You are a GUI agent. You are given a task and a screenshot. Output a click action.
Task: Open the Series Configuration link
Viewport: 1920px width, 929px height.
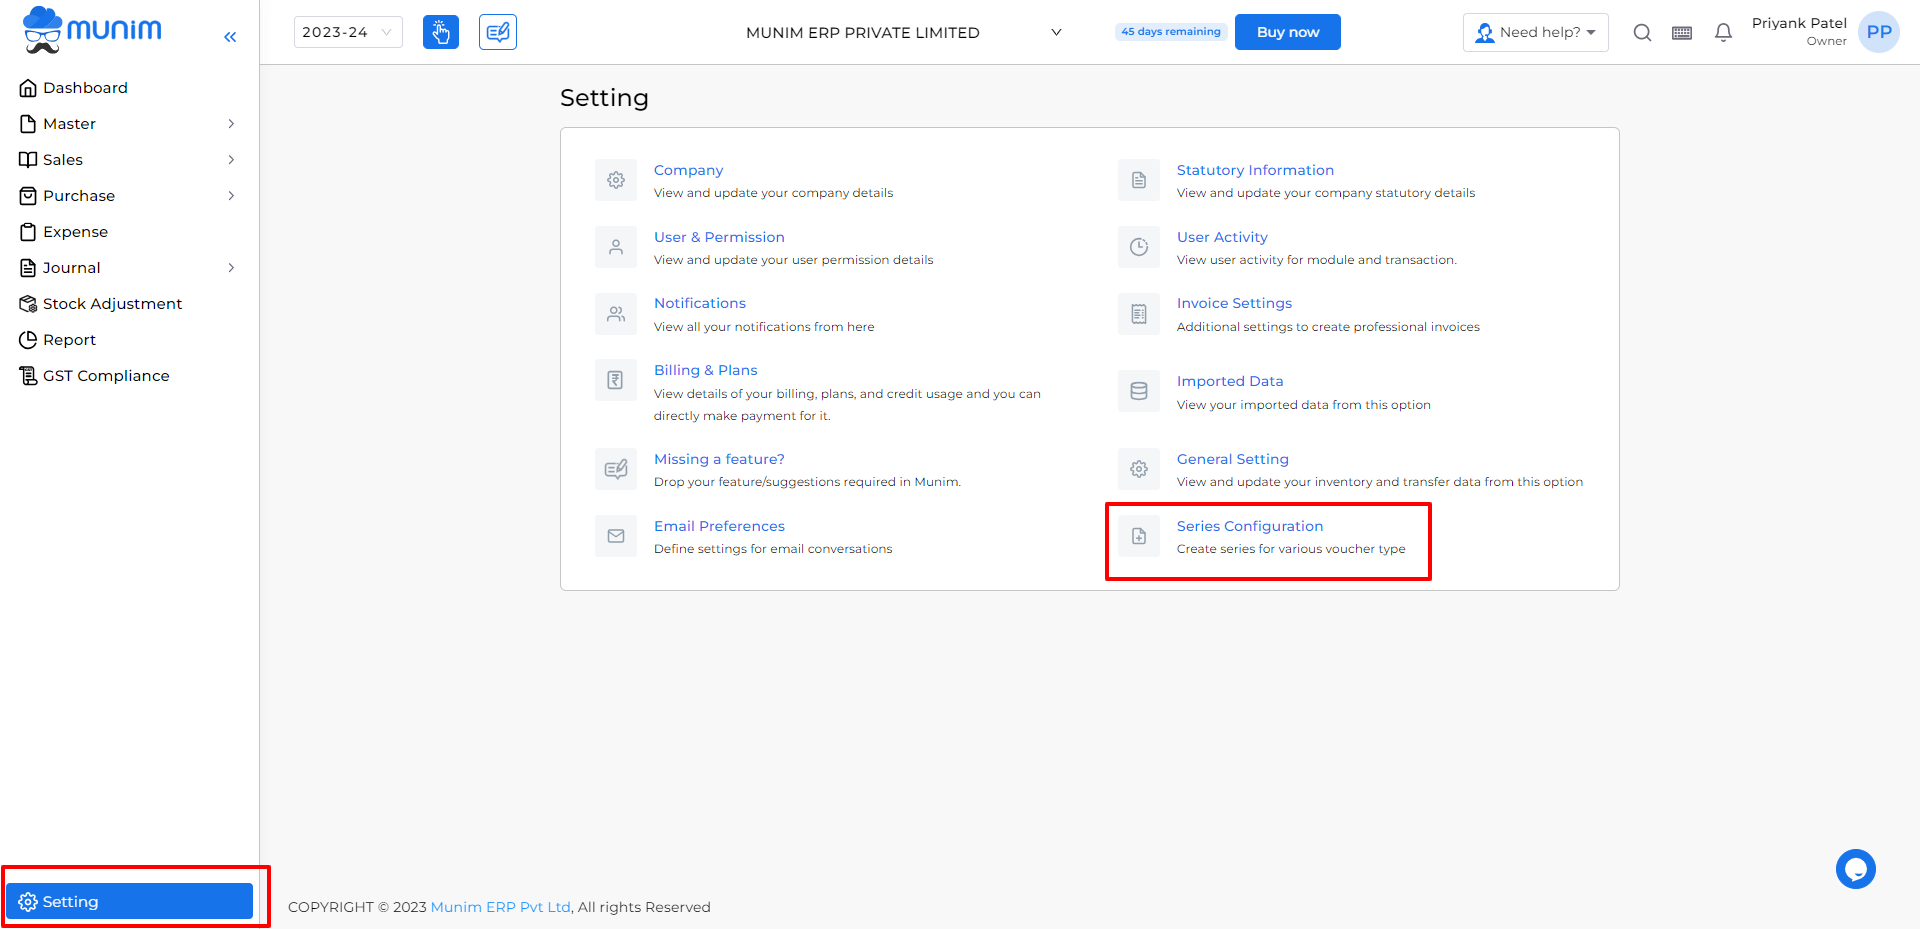coord(1250,526)
